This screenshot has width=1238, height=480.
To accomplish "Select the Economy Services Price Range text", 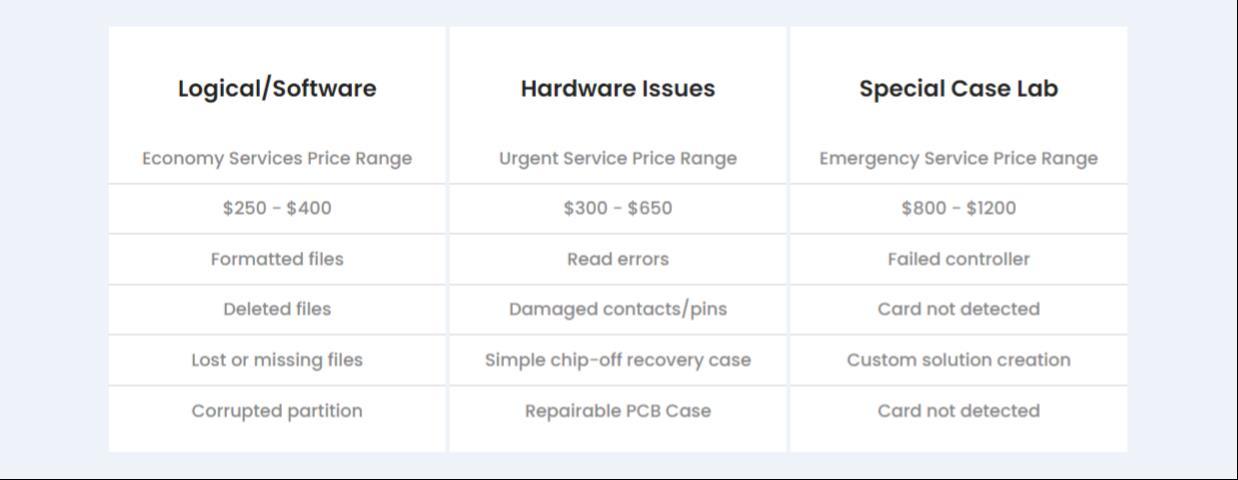I will 277,158.
